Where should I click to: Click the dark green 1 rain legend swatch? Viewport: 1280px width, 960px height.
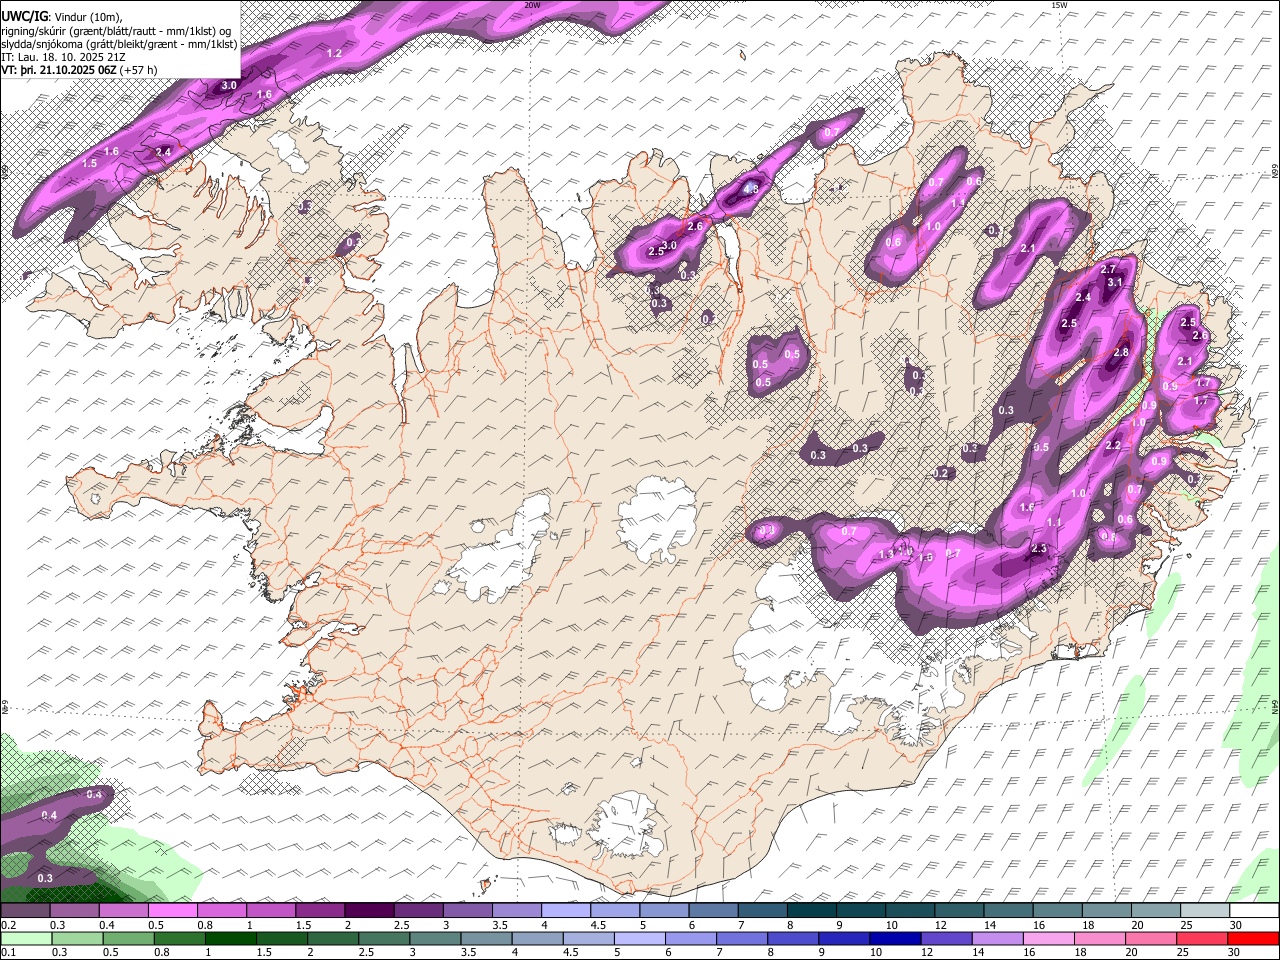pyautogui.click(x=229, y=938)
